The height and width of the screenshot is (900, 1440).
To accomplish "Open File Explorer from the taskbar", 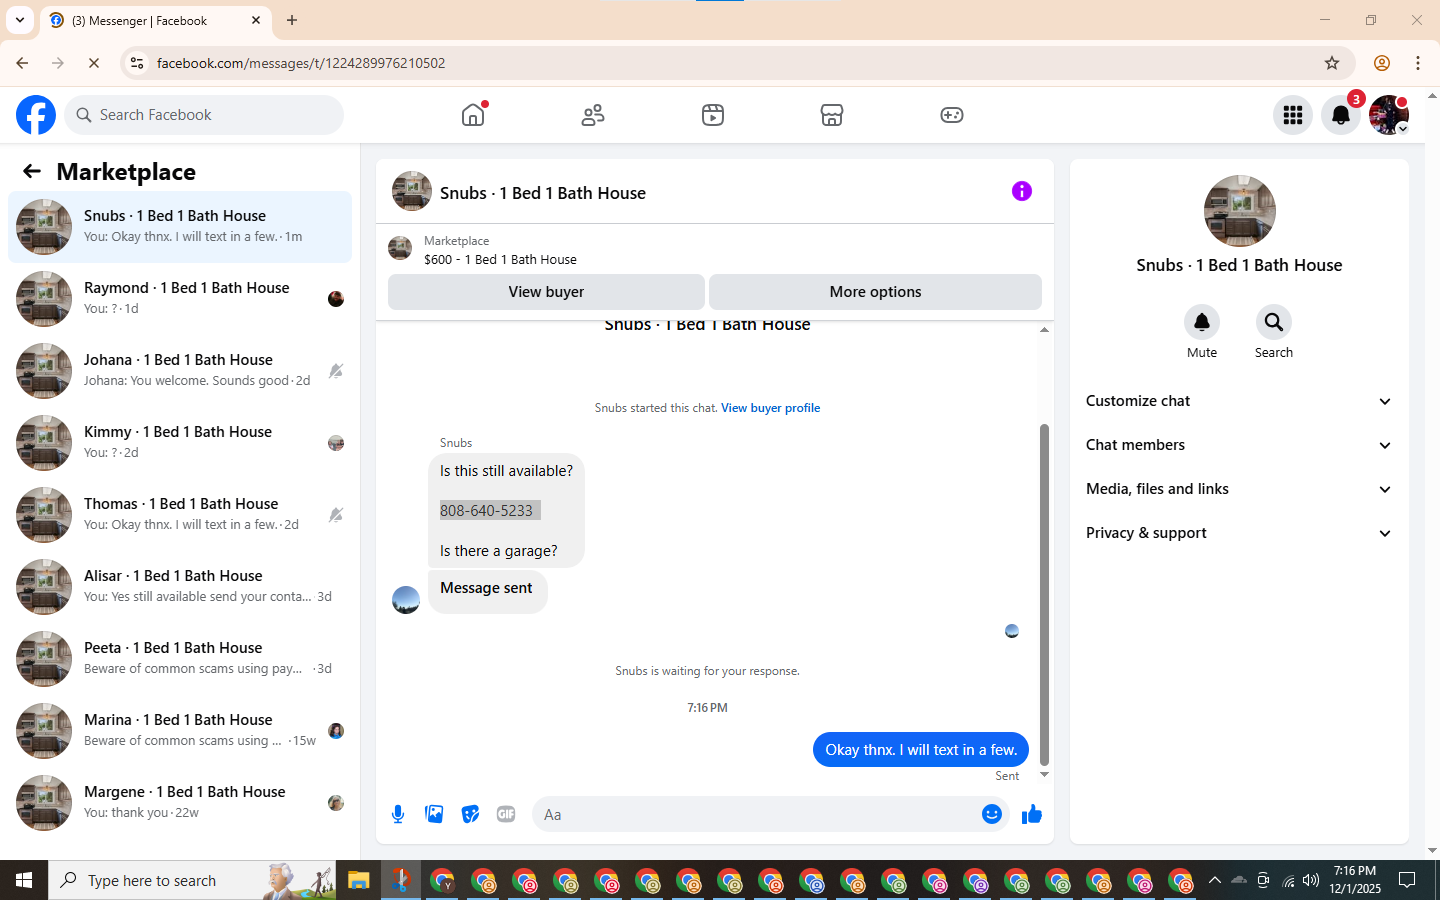I will pos(359,880).
